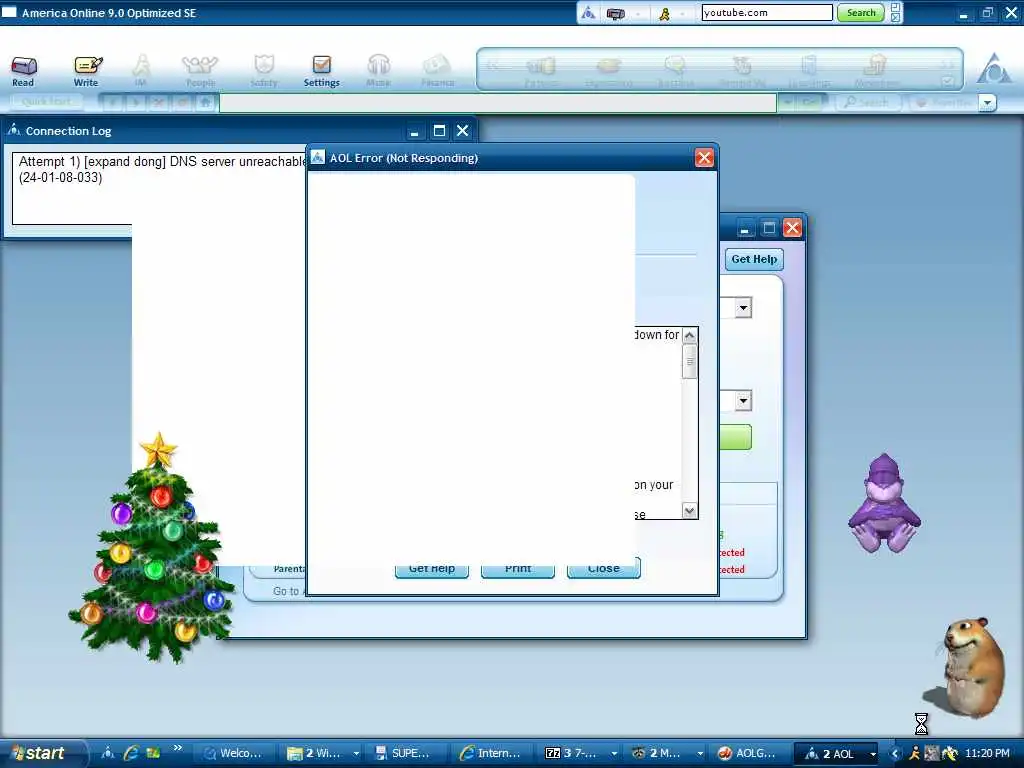Open the People toolbar icon
The image size is (1024, 768).
(200, 71)
